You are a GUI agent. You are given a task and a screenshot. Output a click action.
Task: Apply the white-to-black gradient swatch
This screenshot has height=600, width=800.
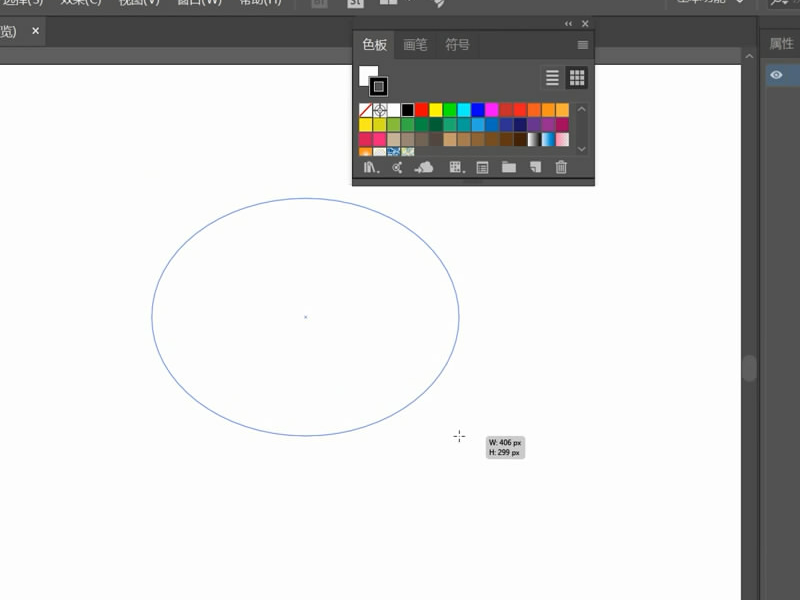pyautogui.click(x=534, y=139)
